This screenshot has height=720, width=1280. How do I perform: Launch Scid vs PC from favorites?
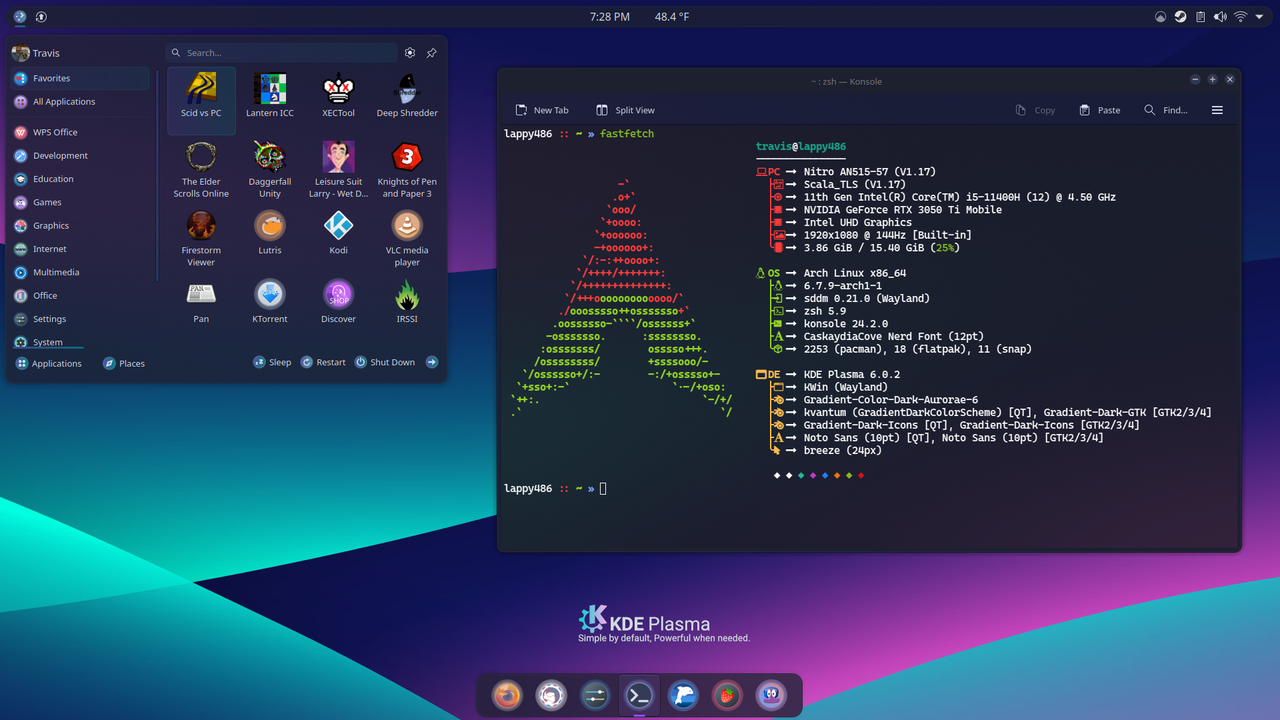click(x=201, y=100)
